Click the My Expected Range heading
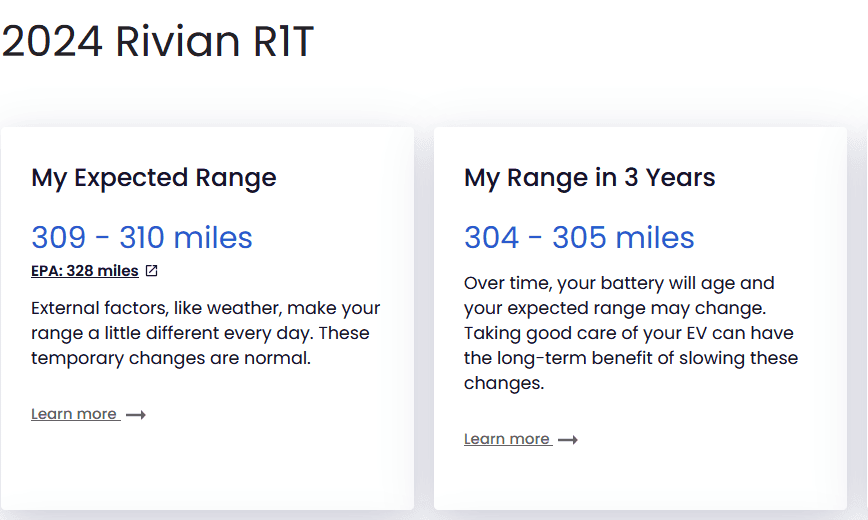This screenshot has height=520, width=868. click(154, 178)
